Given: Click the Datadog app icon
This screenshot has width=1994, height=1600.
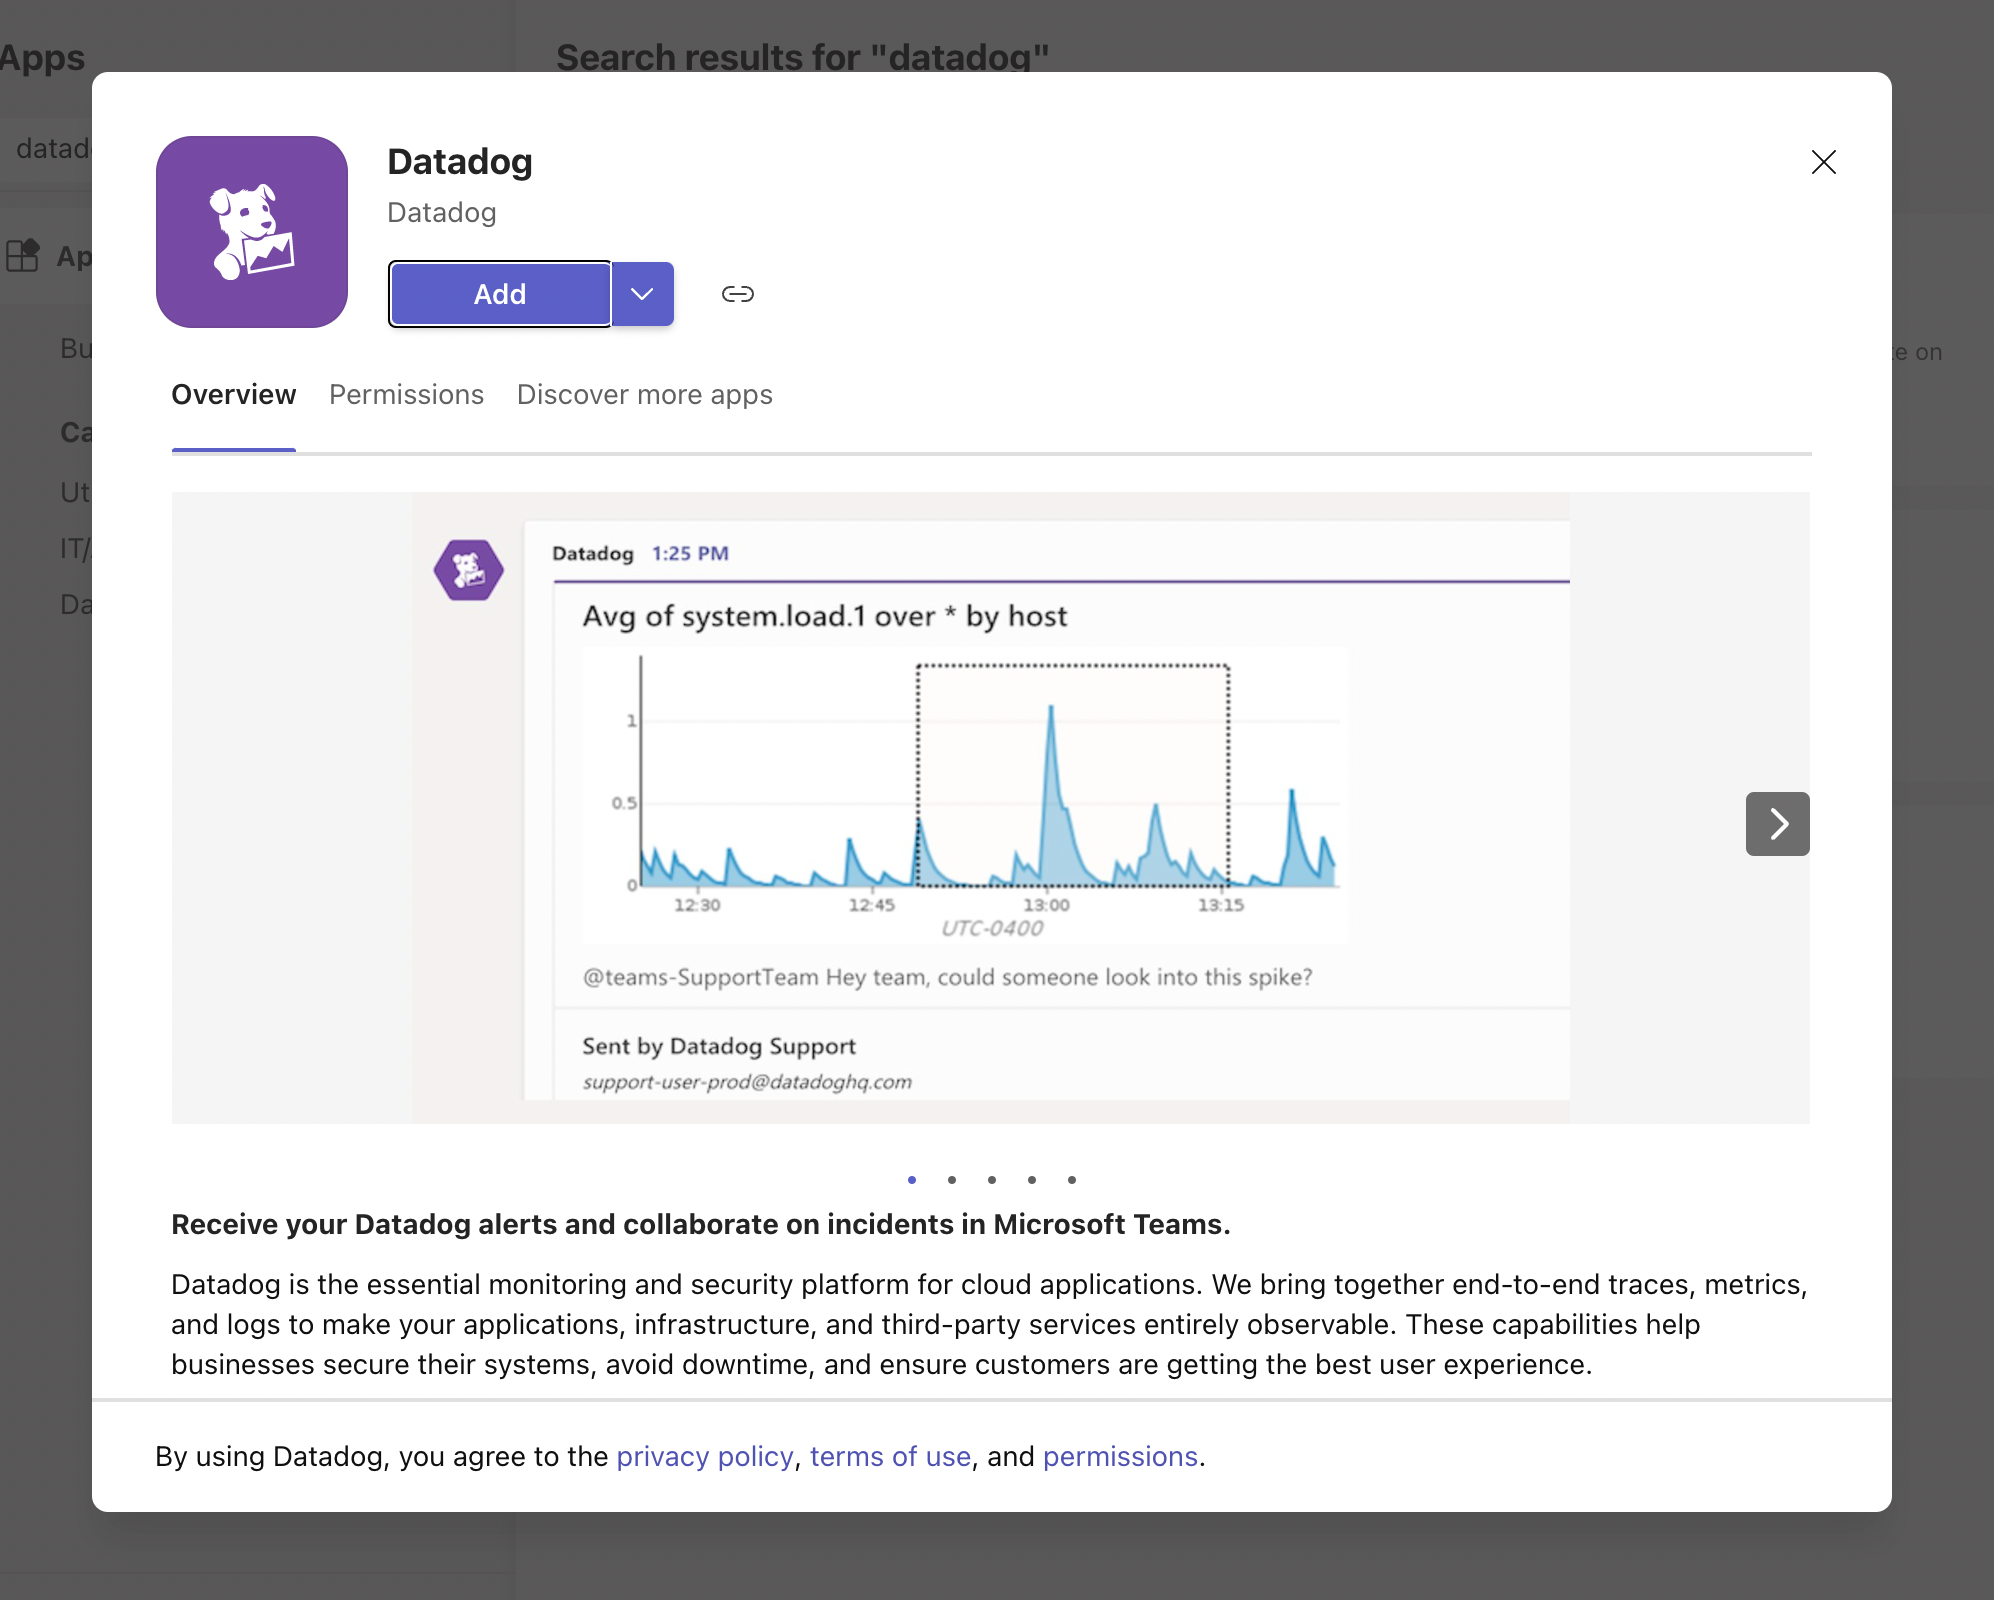Looking at the screenshot, I should click(251, 230).
